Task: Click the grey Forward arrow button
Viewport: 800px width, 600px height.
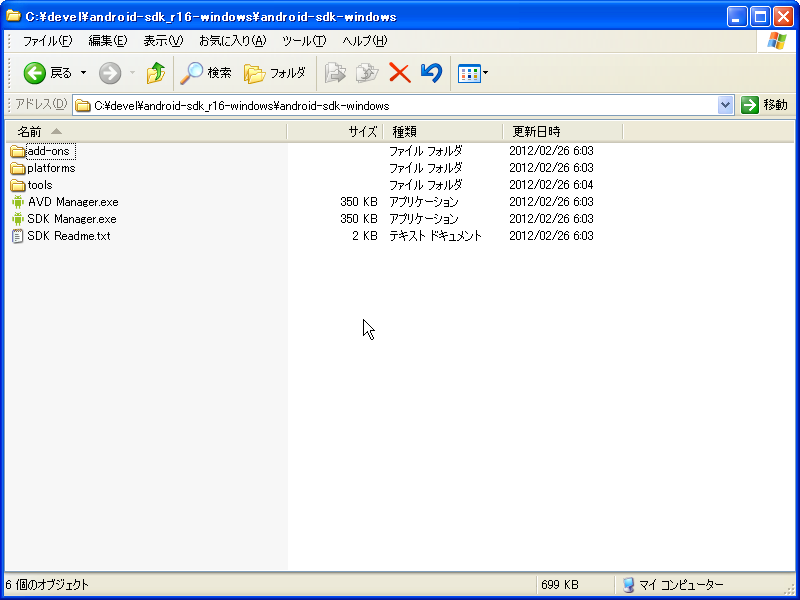Action: click(x=110, y=73)
